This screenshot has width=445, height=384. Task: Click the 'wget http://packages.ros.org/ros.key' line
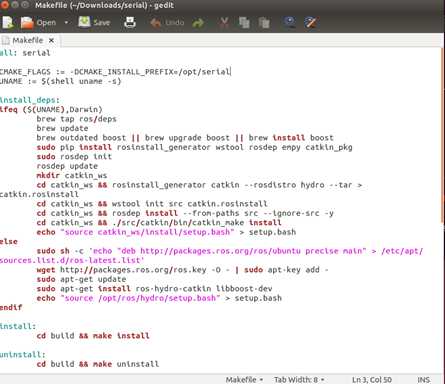tap(182, 270)
